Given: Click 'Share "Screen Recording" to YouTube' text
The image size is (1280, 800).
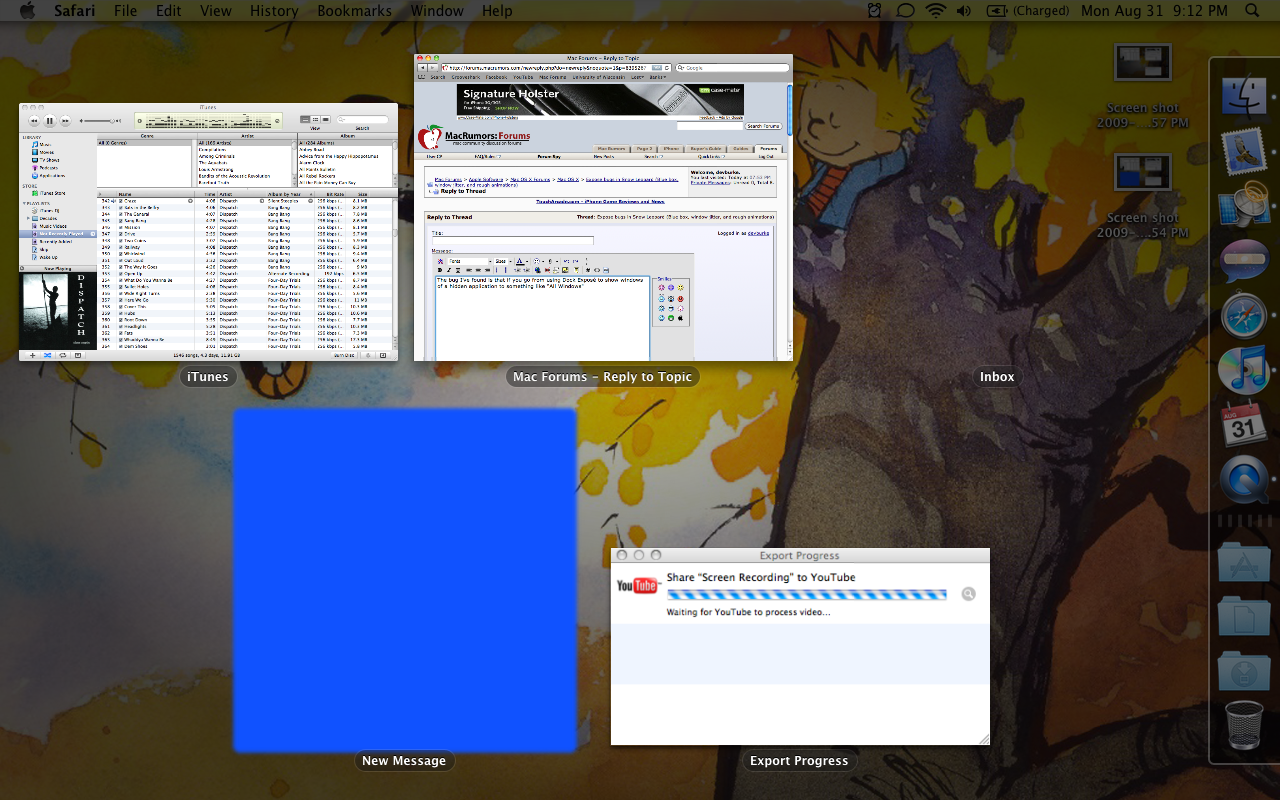Looking at the screenshot, I should point(761,577).
